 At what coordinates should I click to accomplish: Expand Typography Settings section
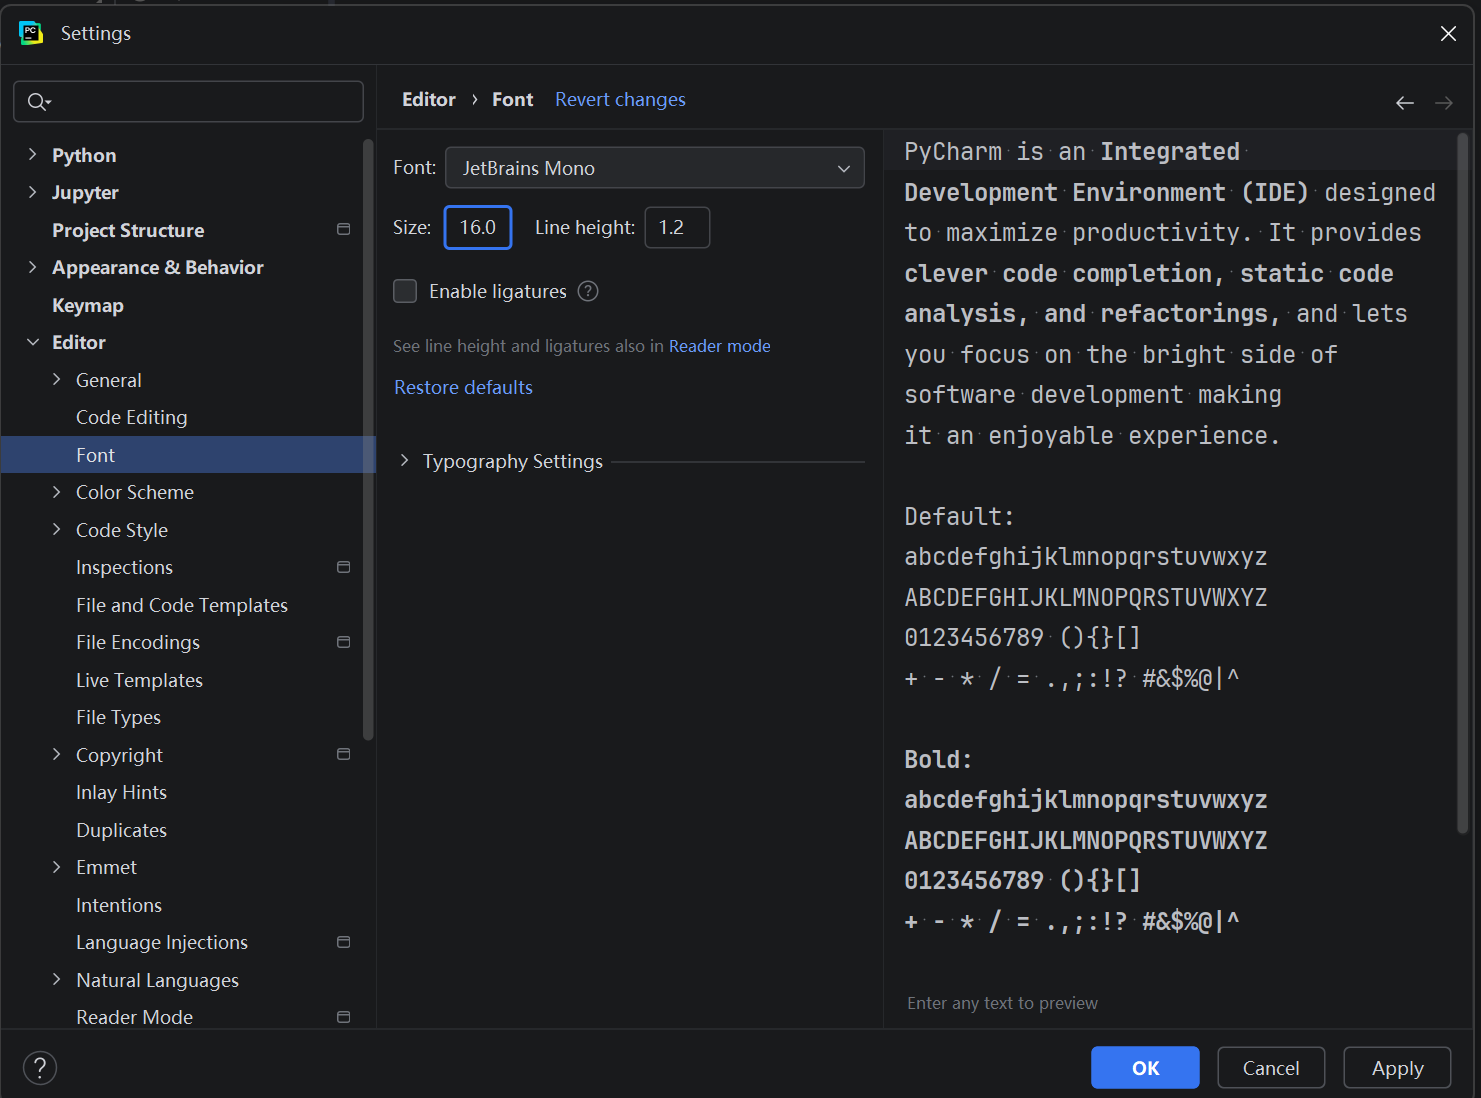(404, 460)
